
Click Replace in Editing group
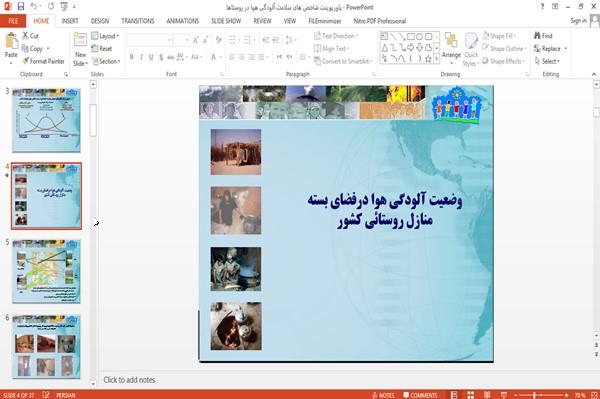(550, 49)
